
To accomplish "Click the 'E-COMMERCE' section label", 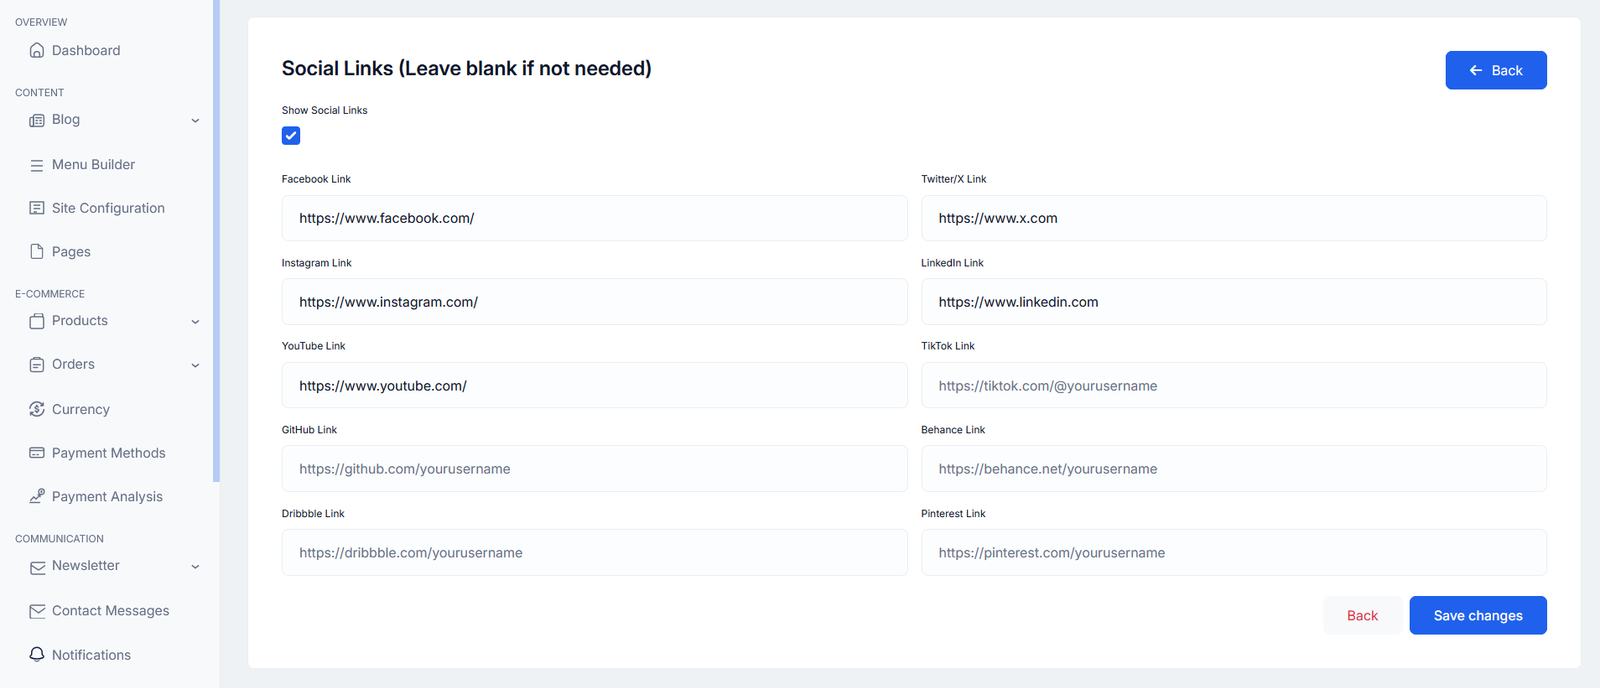I will tap(50, 294).
